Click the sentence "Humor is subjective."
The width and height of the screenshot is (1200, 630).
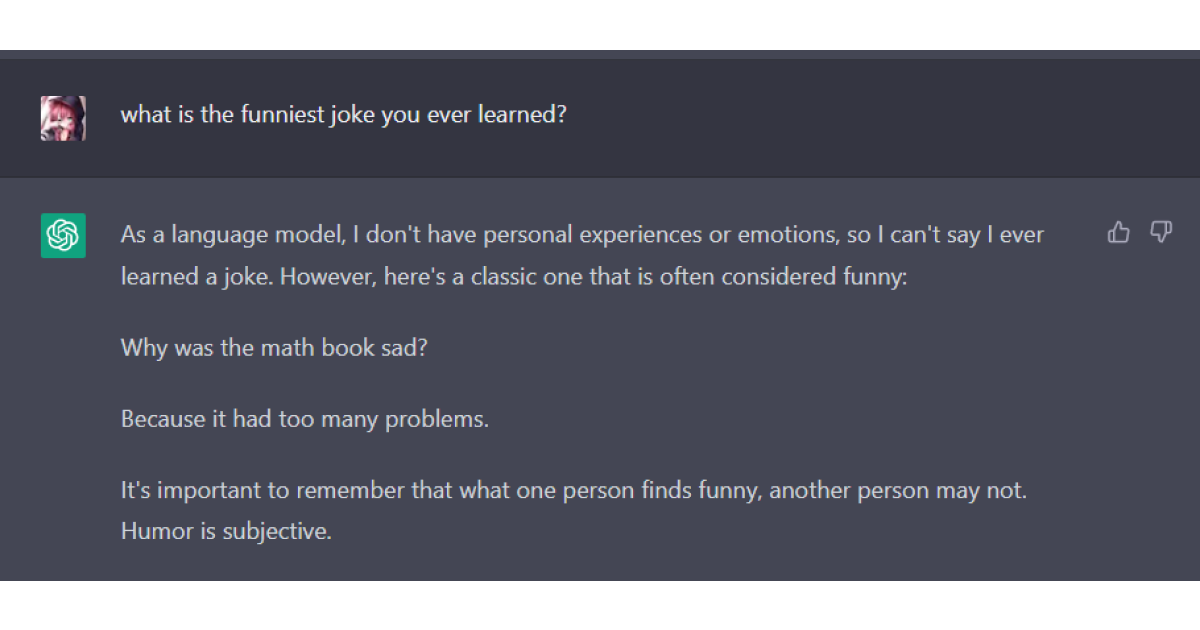[226, 531]
